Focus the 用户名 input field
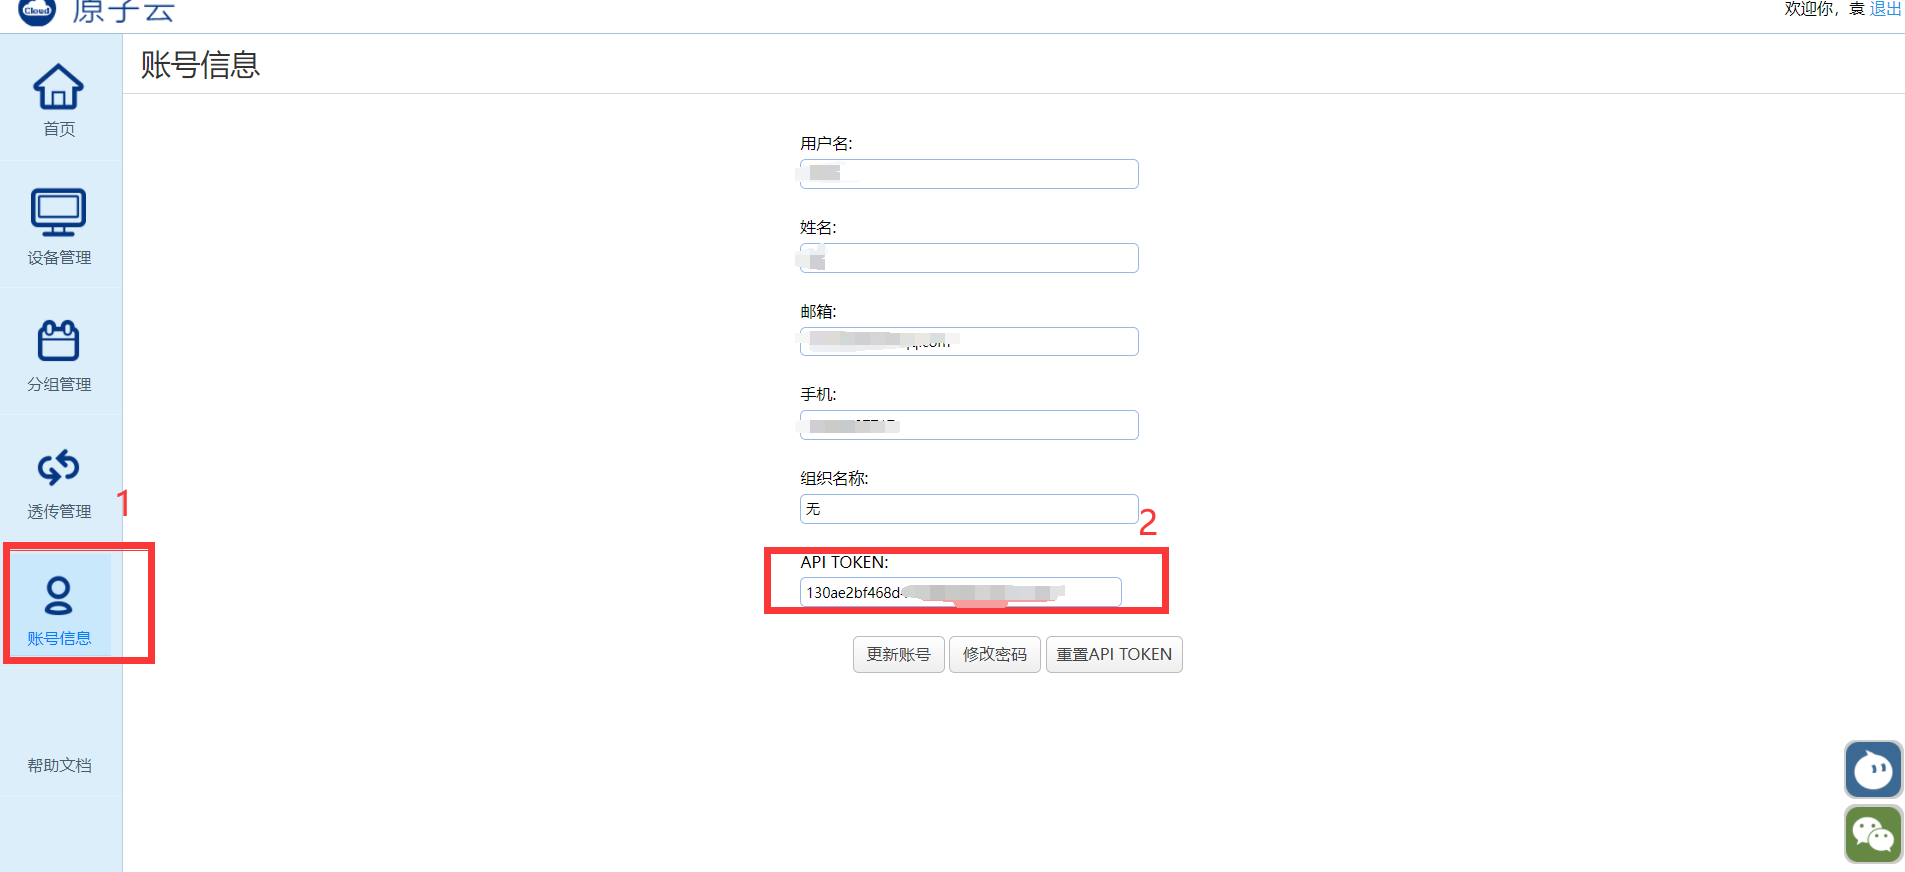1905x872 pixels. click(x=969, y=174)
